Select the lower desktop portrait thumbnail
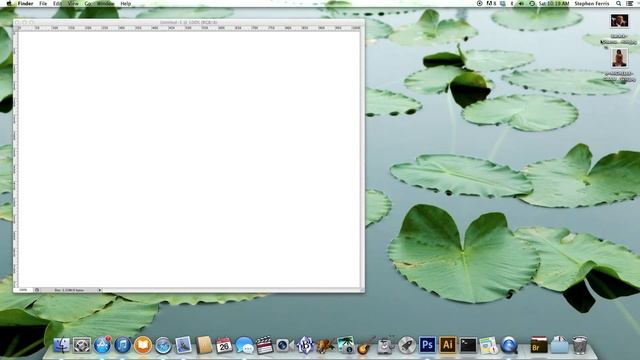This screenshot has width=640, height=360. [x=619, y=58]
